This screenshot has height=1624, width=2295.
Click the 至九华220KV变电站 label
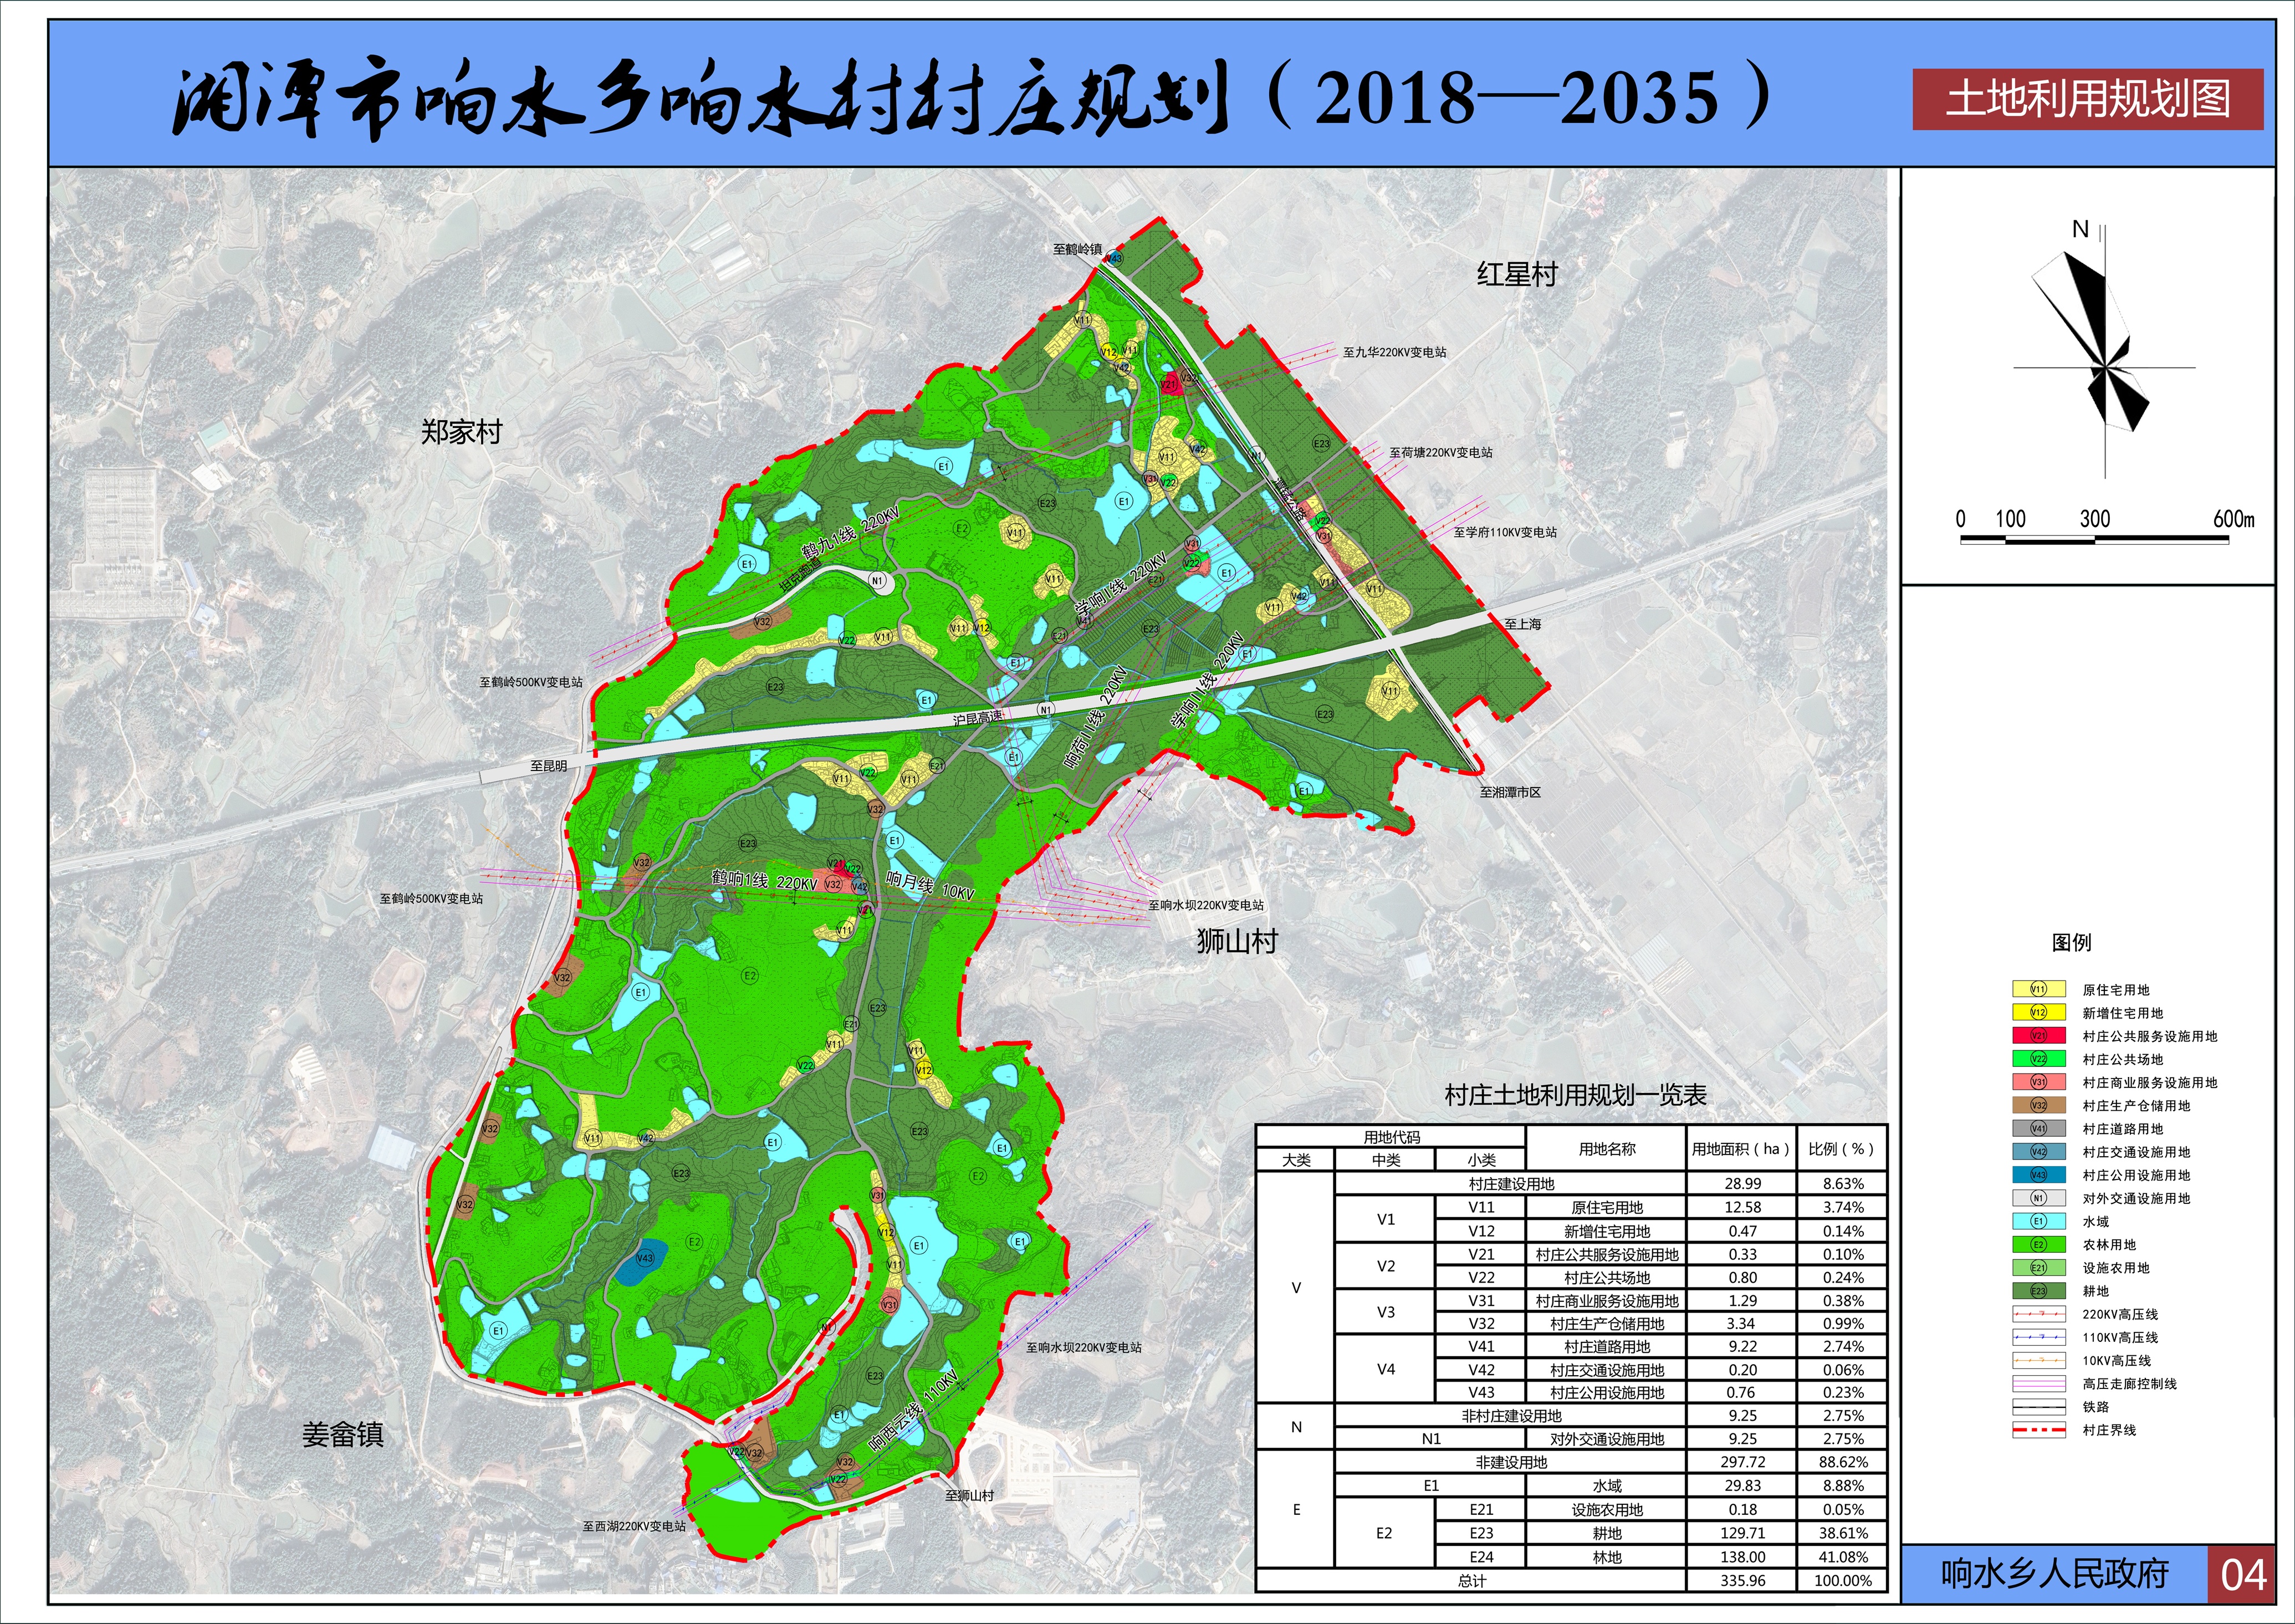[x=1394, y=352]
